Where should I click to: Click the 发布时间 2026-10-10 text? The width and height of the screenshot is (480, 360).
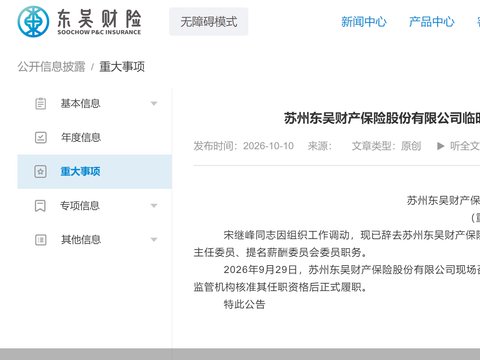[244, 146]
